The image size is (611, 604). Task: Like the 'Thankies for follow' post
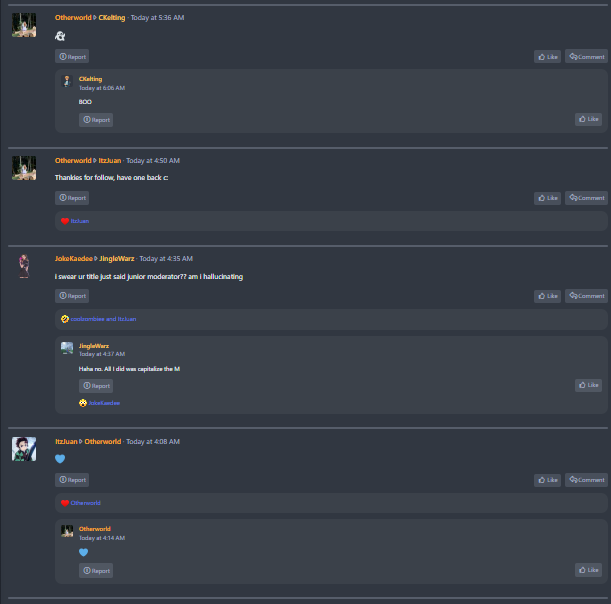[x=547, y=198]
